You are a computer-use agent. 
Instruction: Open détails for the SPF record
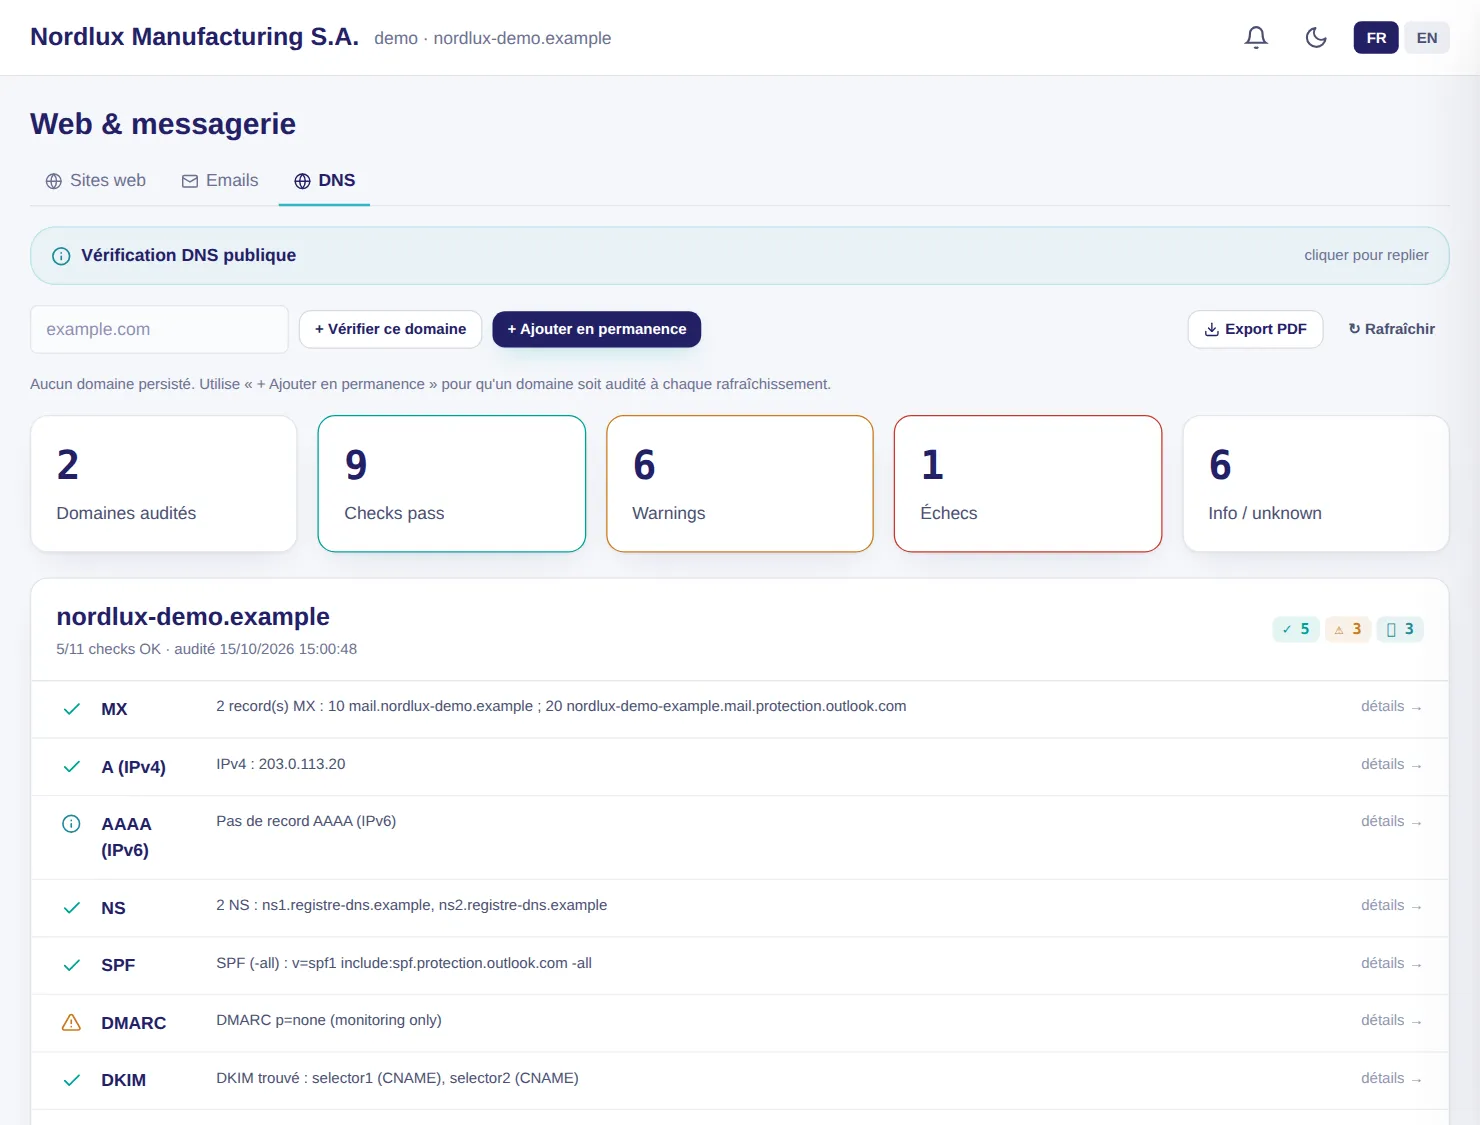[x=1391, y=963]
